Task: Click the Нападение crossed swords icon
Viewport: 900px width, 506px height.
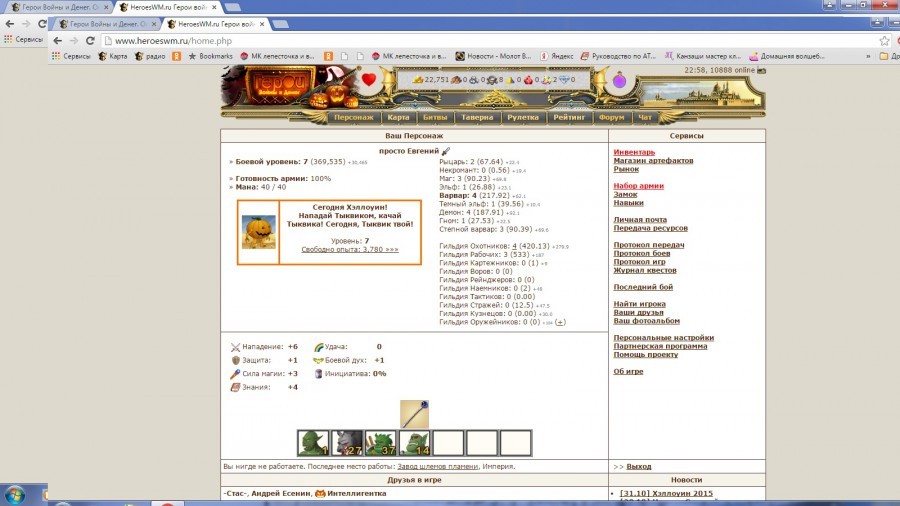Action: tap(235, 347)
